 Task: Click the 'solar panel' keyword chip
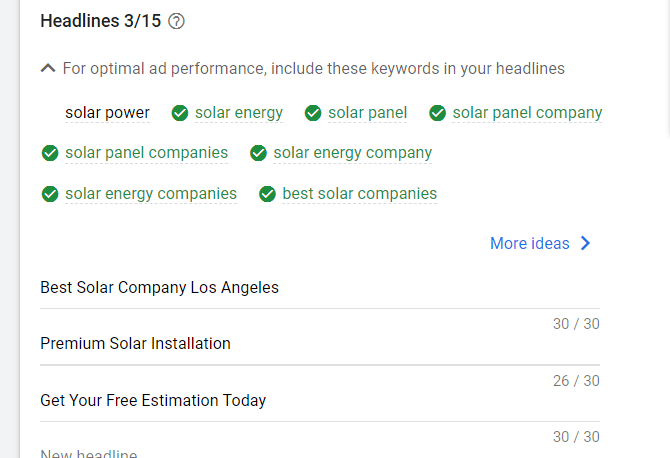click(367, 113)
